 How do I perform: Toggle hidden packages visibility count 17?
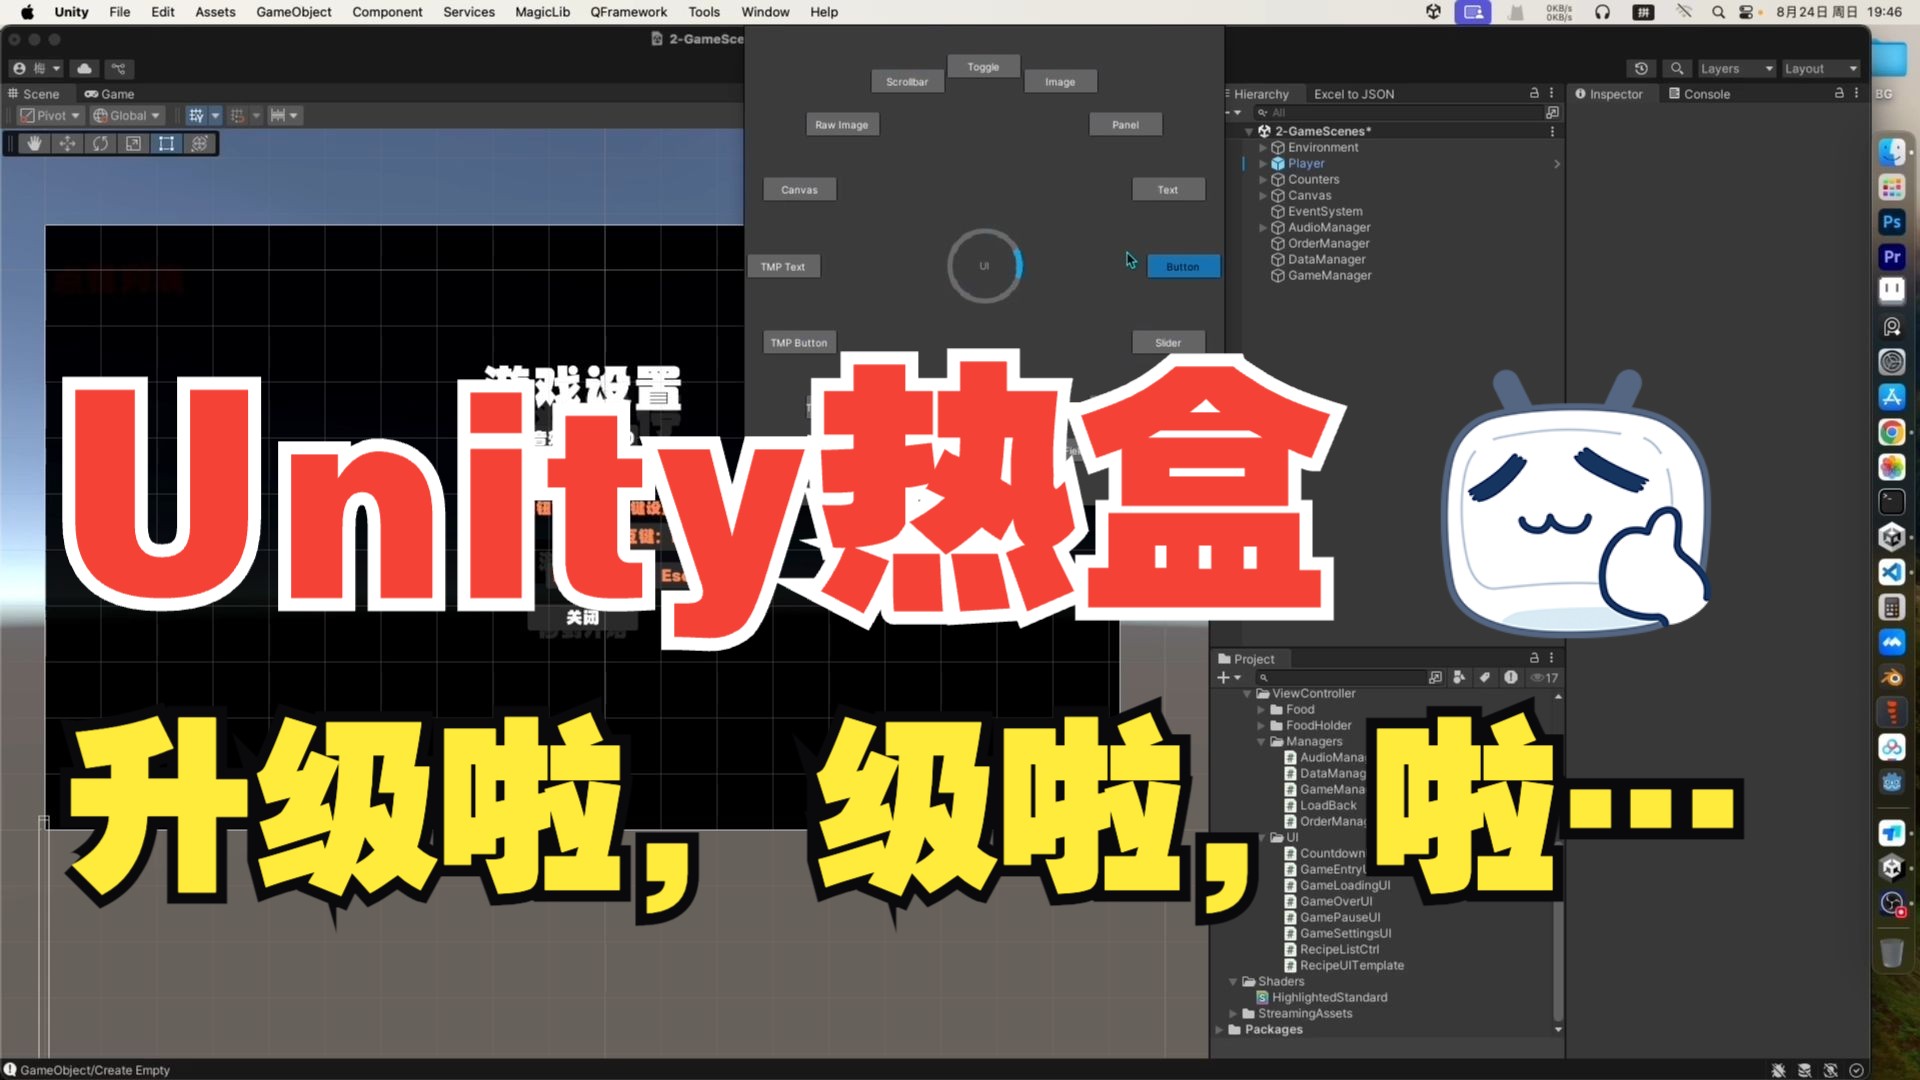pos(1545,677)
